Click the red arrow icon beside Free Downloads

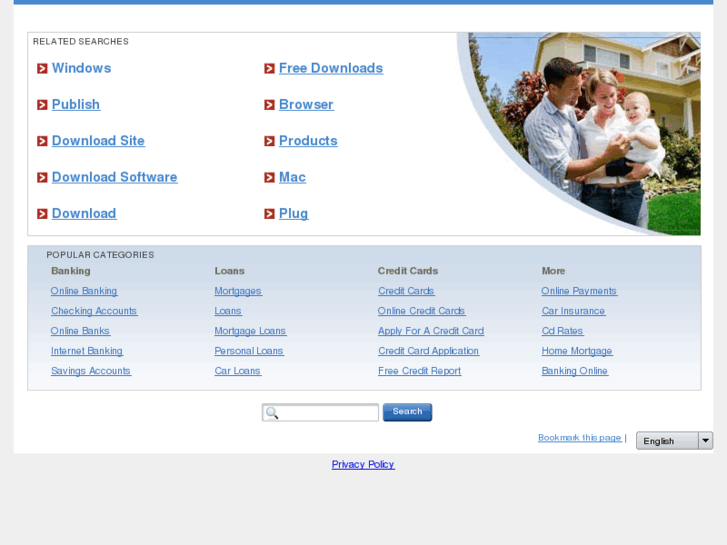(269, 69)
